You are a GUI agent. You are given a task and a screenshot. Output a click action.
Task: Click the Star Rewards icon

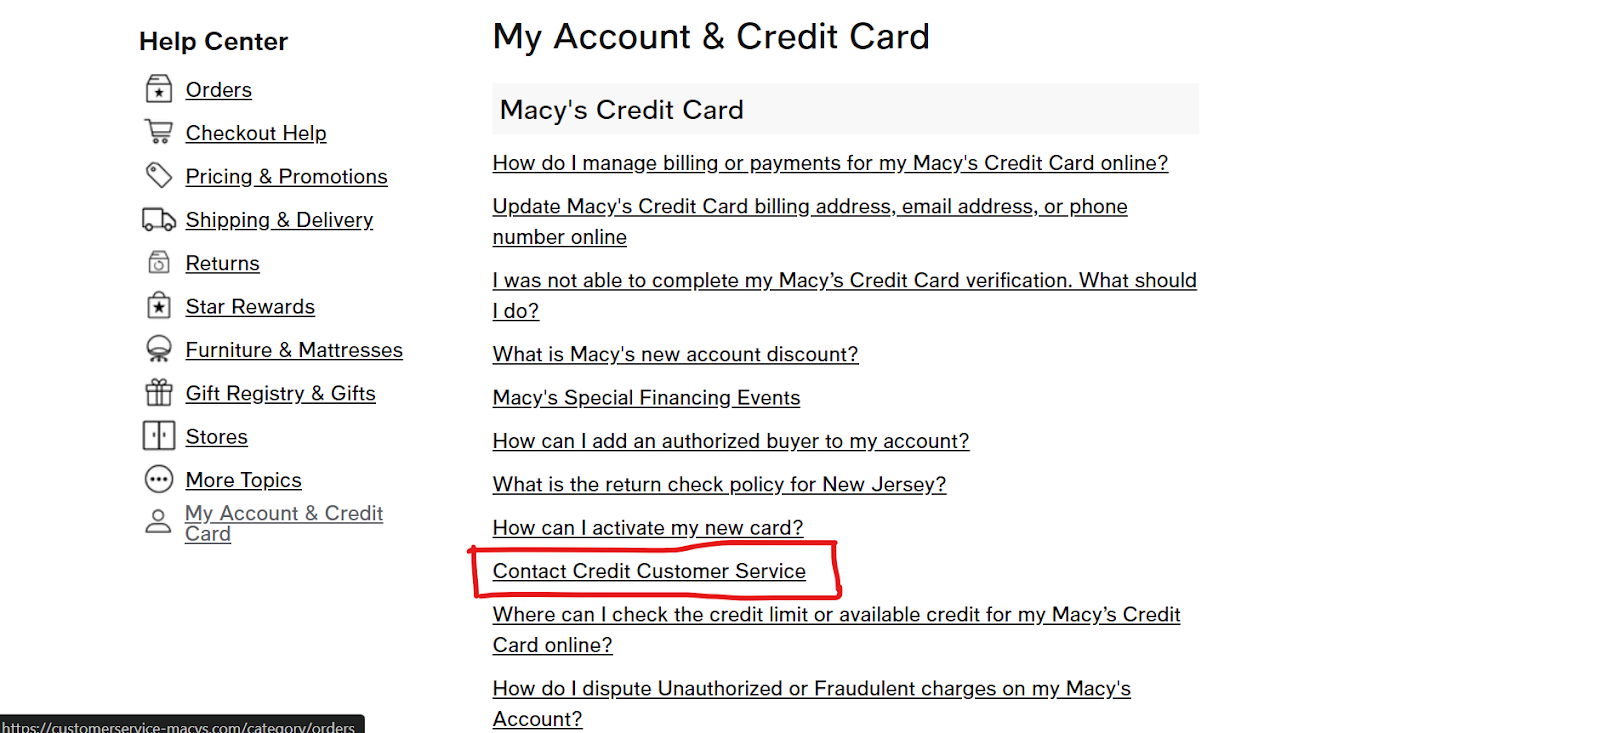point(159,306)
